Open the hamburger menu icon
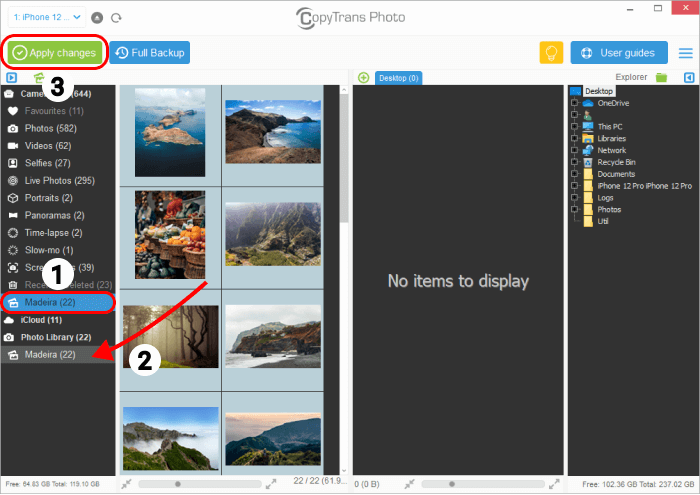This screenshot has width=700, height=495. point(685,53)
